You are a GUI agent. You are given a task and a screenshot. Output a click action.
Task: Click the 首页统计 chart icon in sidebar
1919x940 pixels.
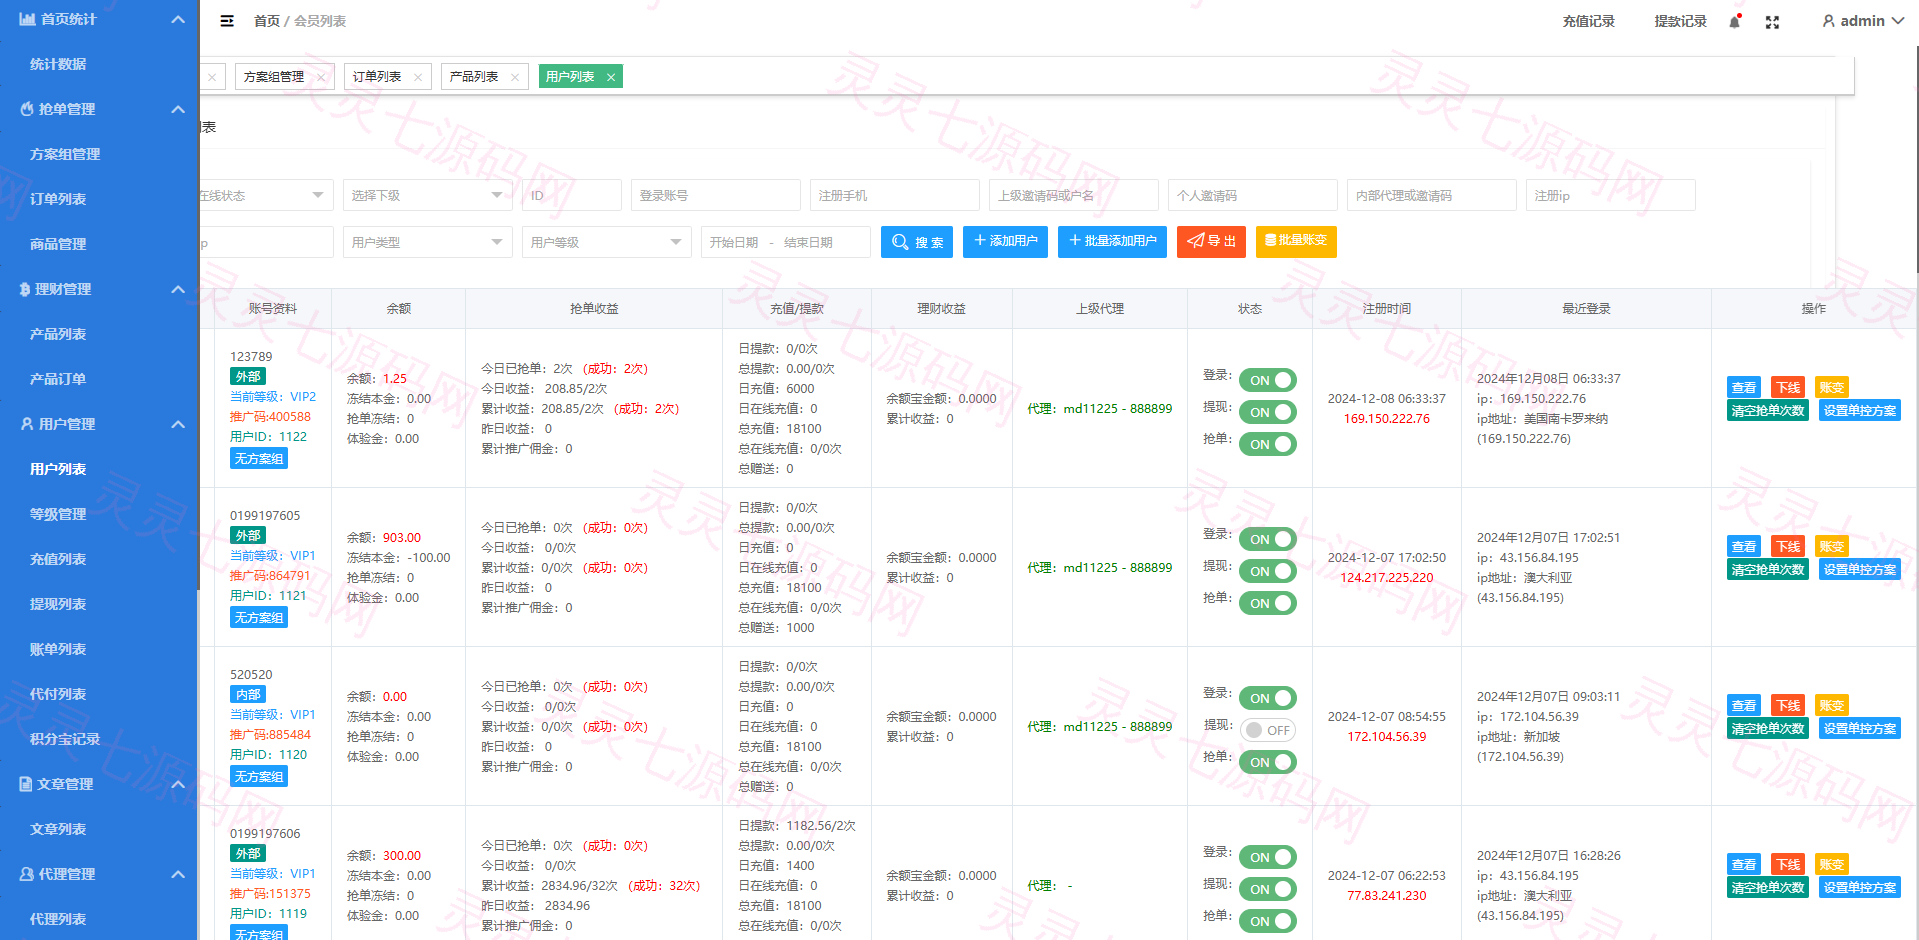tap(28, 19)
